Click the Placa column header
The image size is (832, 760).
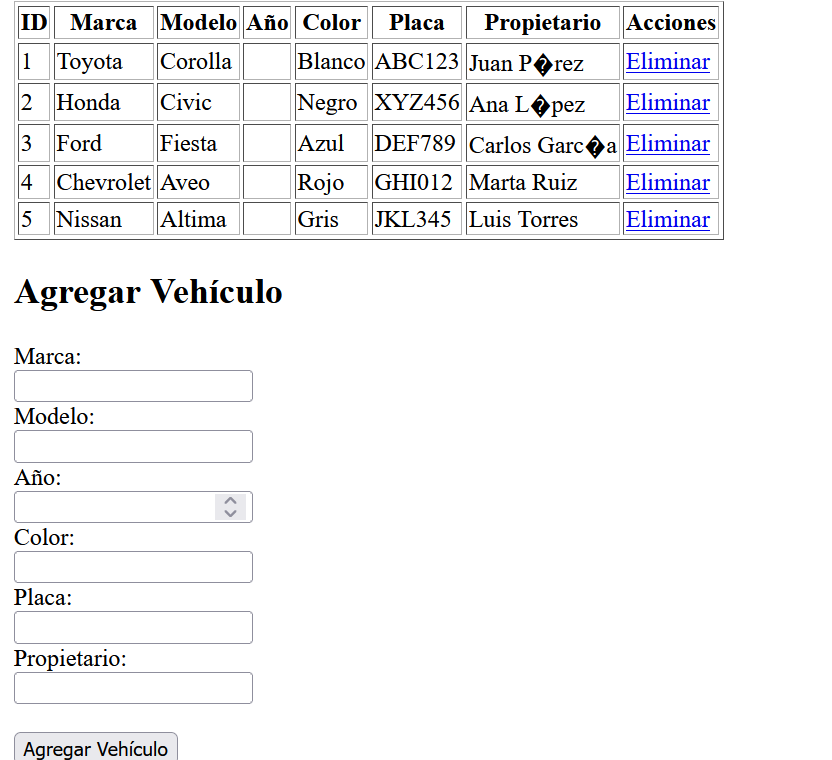click(x=416, y=23)
